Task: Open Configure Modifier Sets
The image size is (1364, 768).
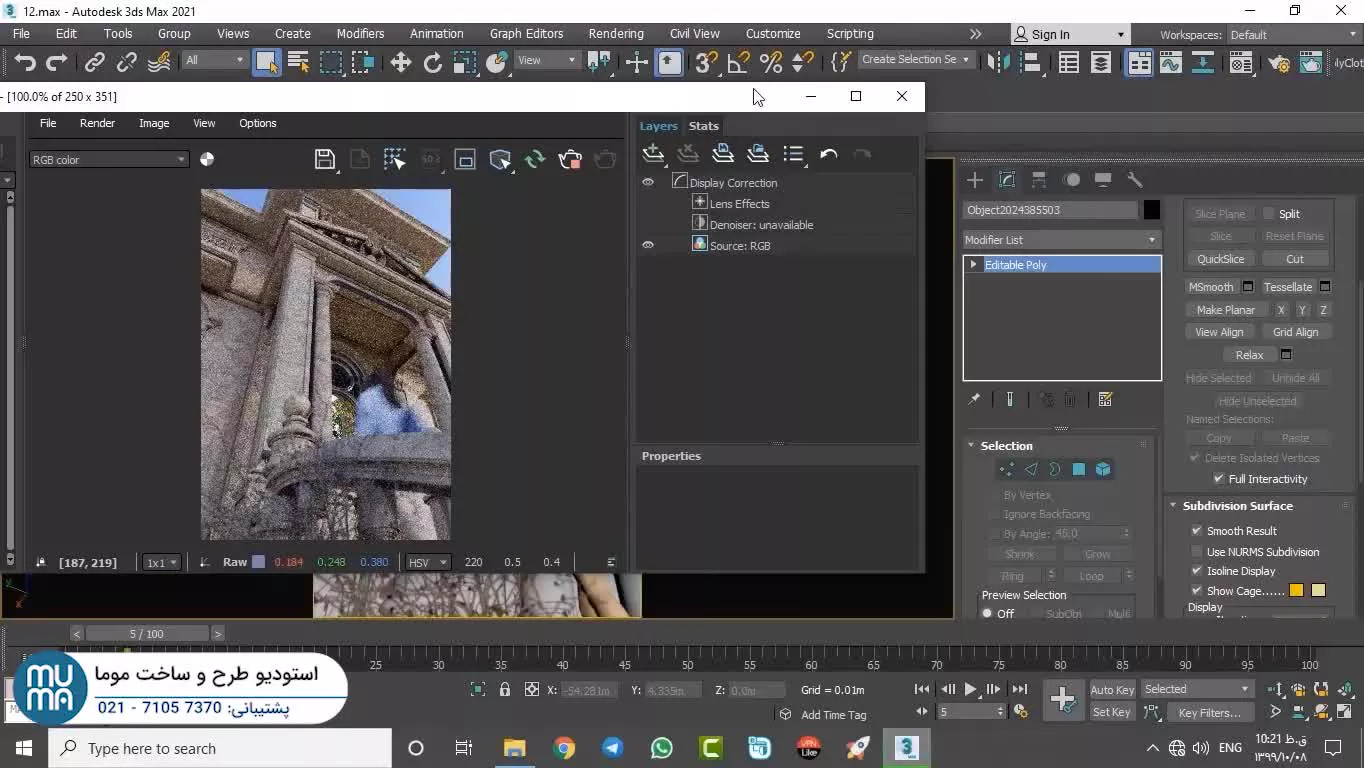Action: (1105, 399)
